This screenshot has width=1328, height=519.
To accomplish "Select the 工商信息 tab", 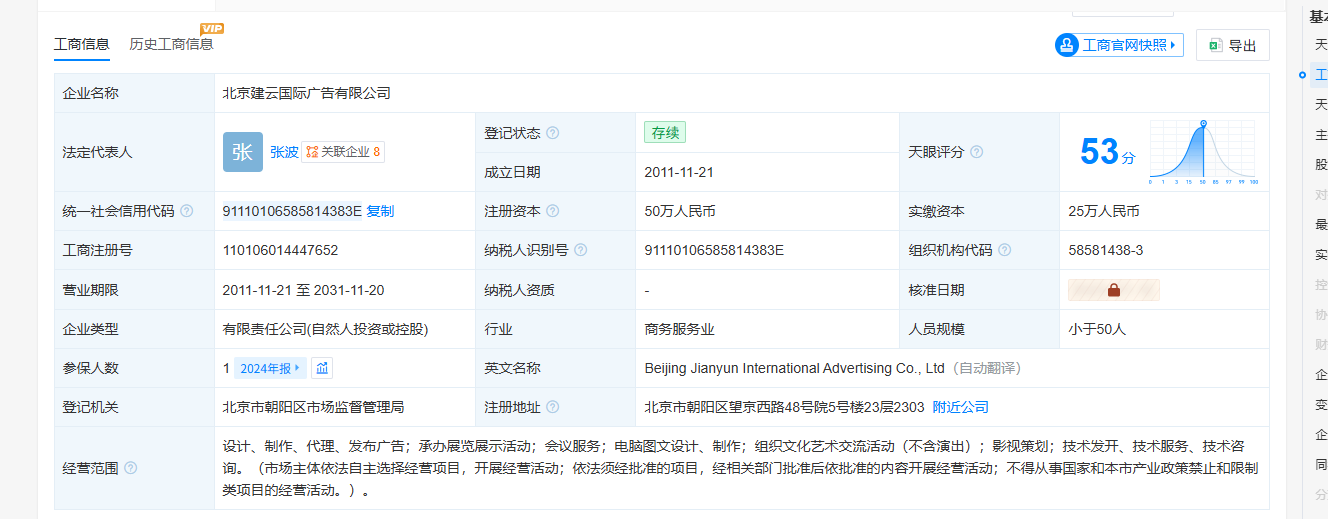I will coord(82,44).
